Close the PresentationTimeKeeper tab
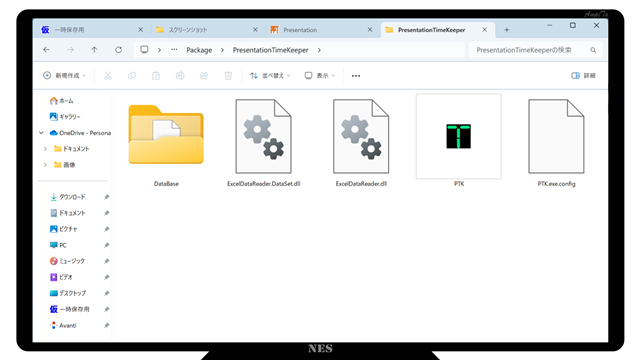Image resolution: width=640 pixels, height=360 pixels. [x=484, y=30]
